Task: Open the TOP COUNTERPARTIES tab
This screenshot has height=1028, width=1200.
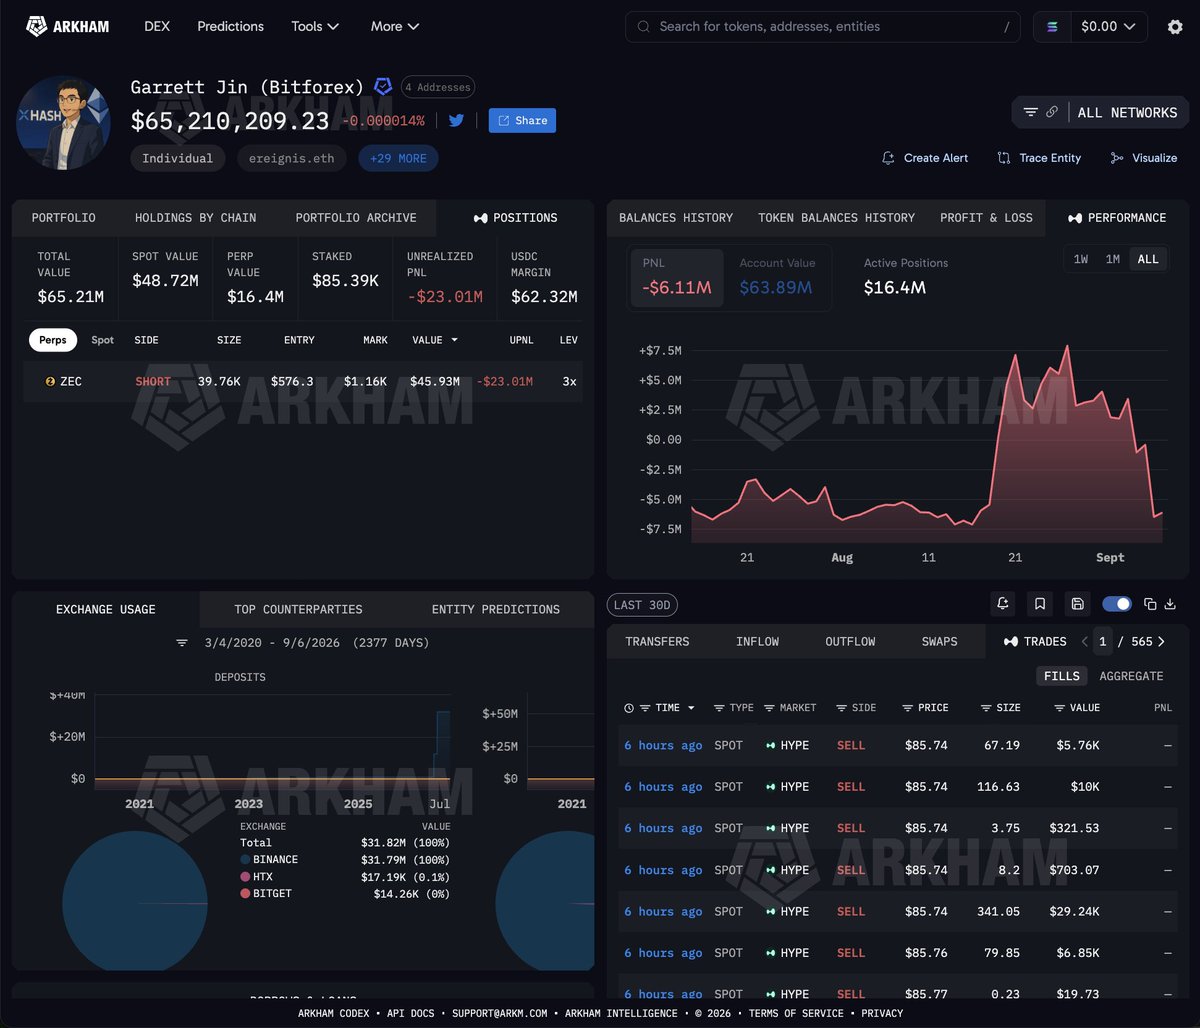Action: [298, 609]
